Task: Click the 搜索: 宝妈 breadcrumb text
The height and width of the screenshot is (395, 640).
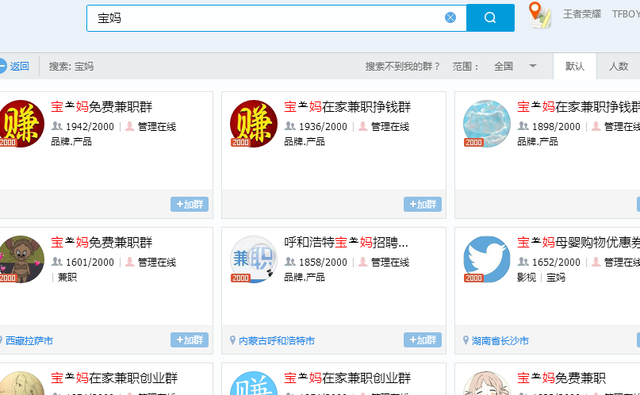Action: click(71, 66)
